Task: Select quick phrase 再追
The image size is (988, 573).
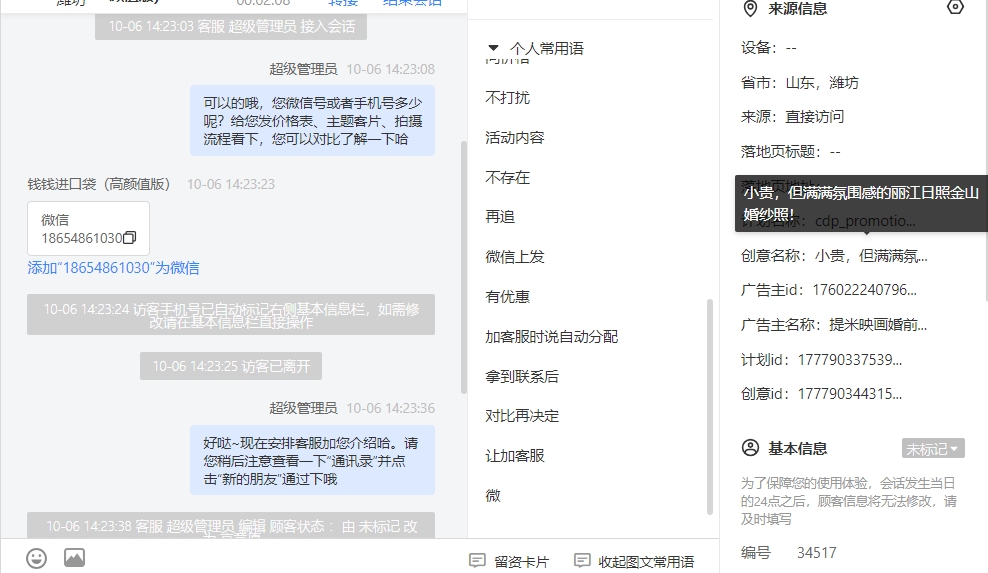Action: tap(500, 217)
